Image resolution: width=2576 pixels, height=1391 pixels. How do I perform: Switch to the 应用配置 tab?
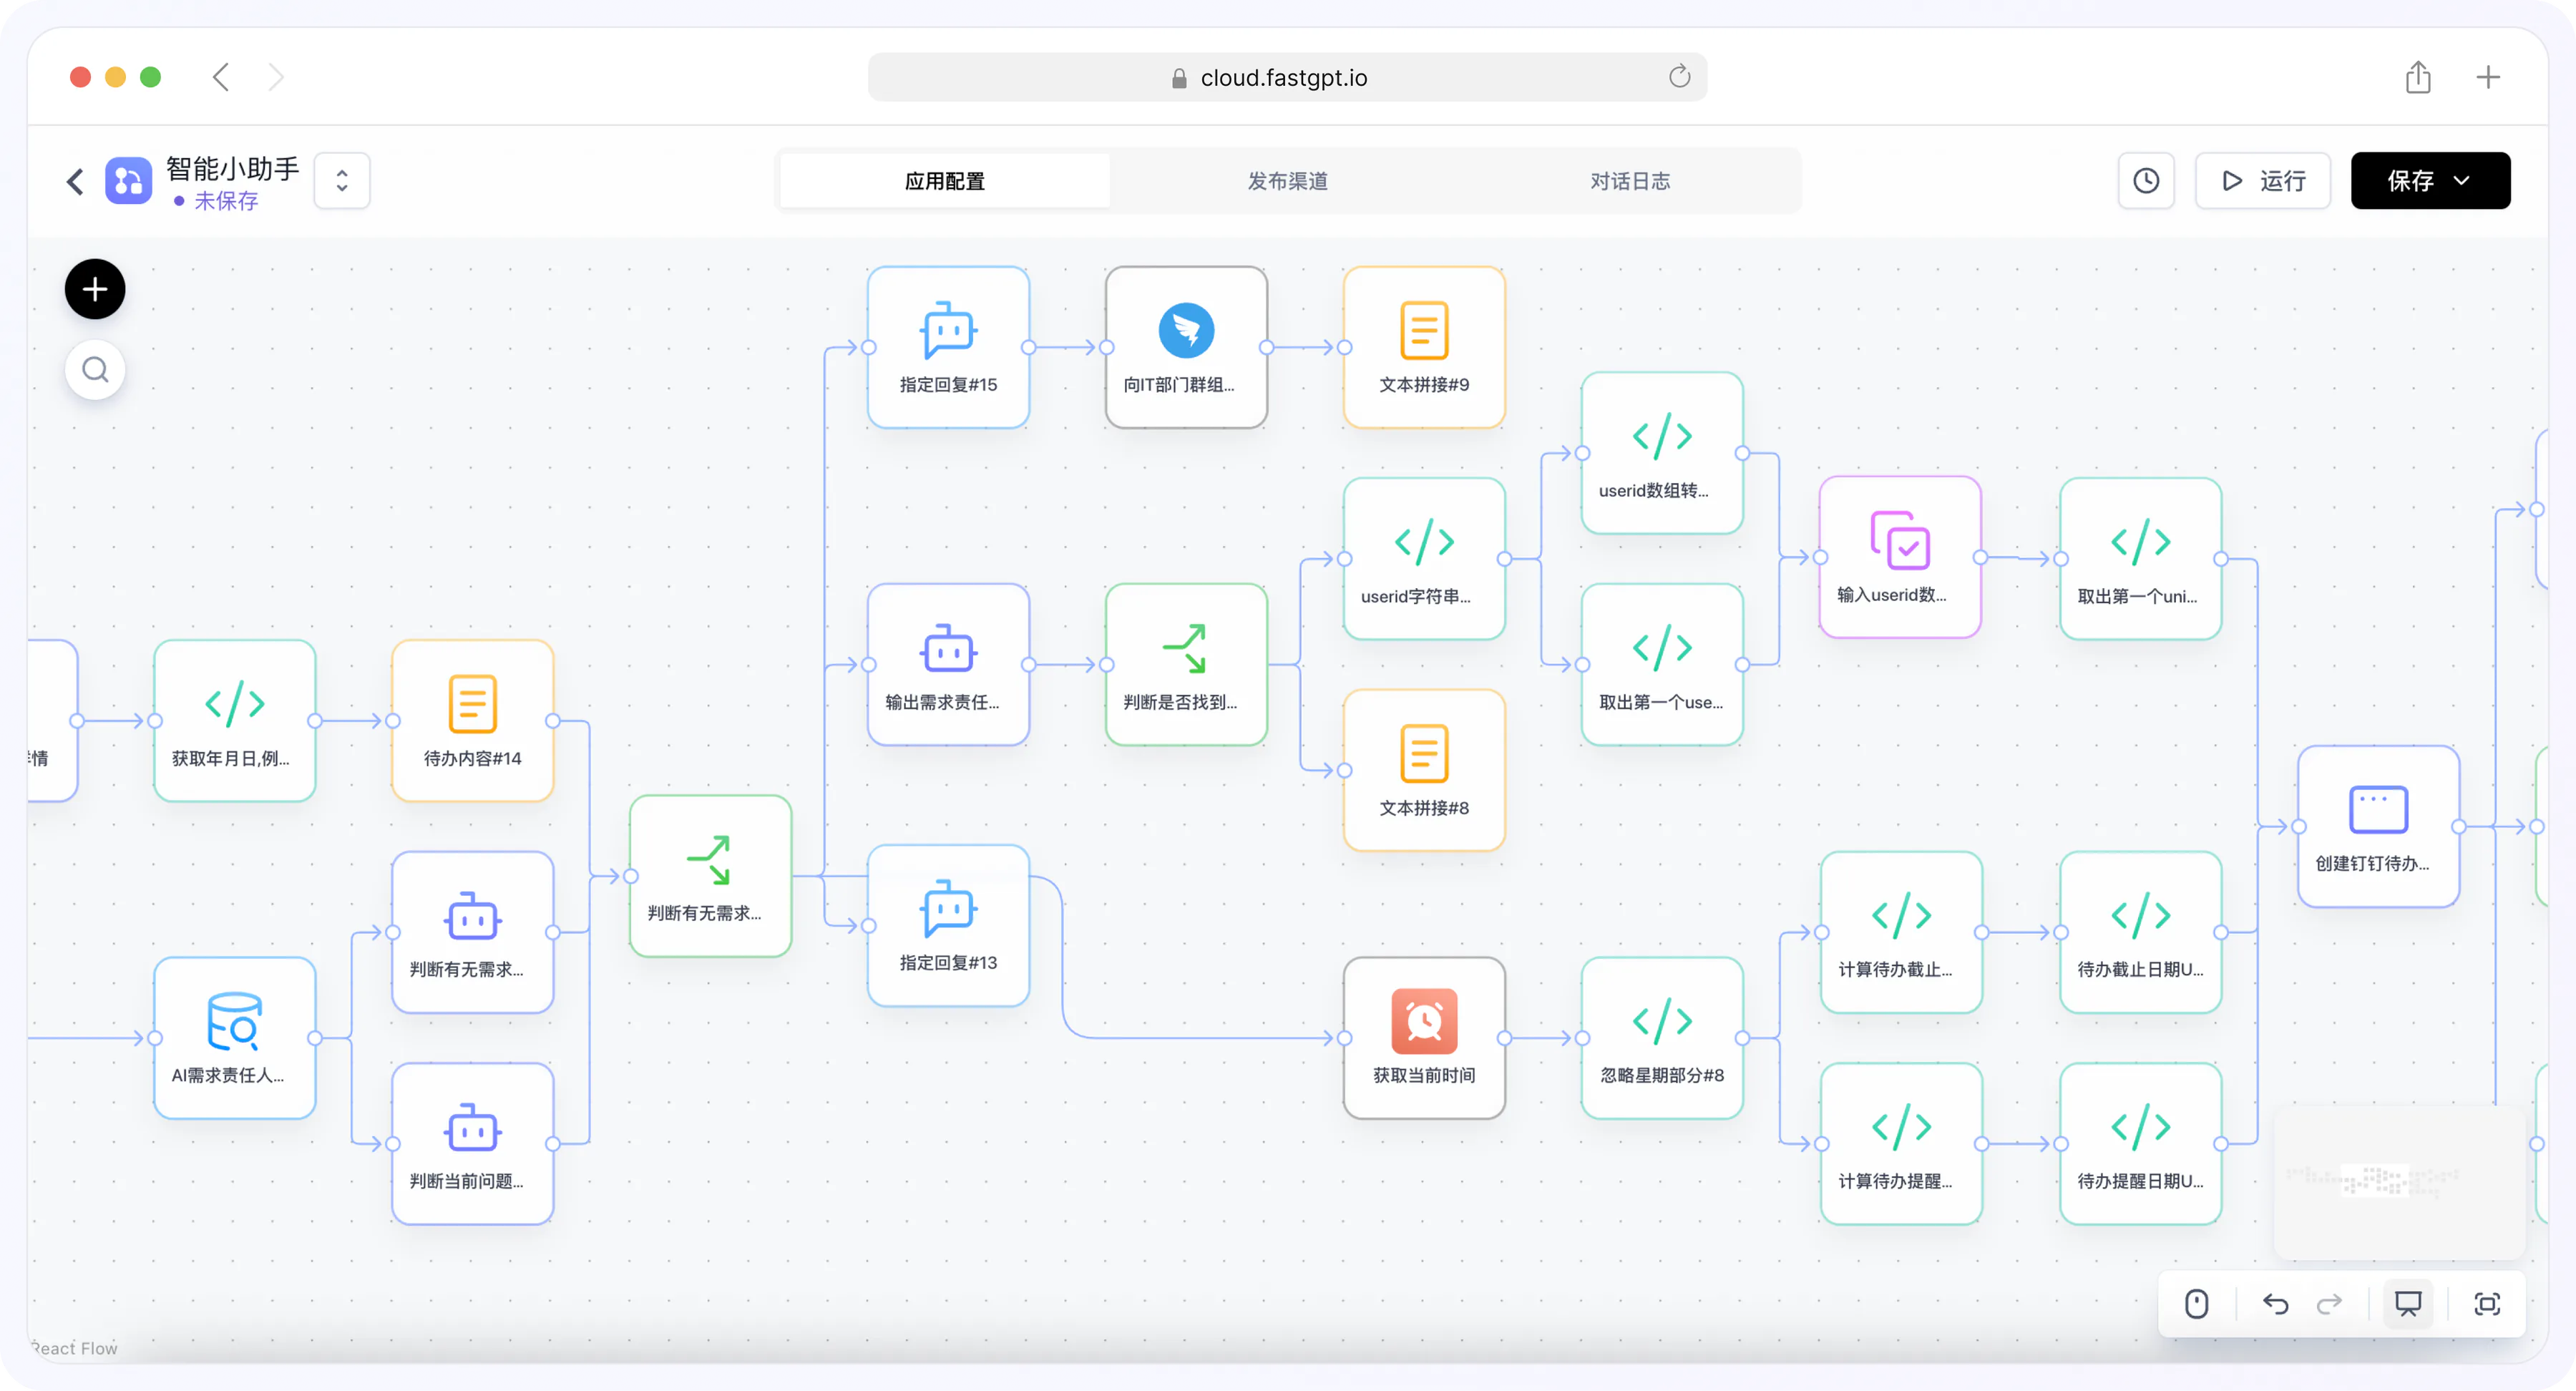pyautogui.click(x=944, y=181)
